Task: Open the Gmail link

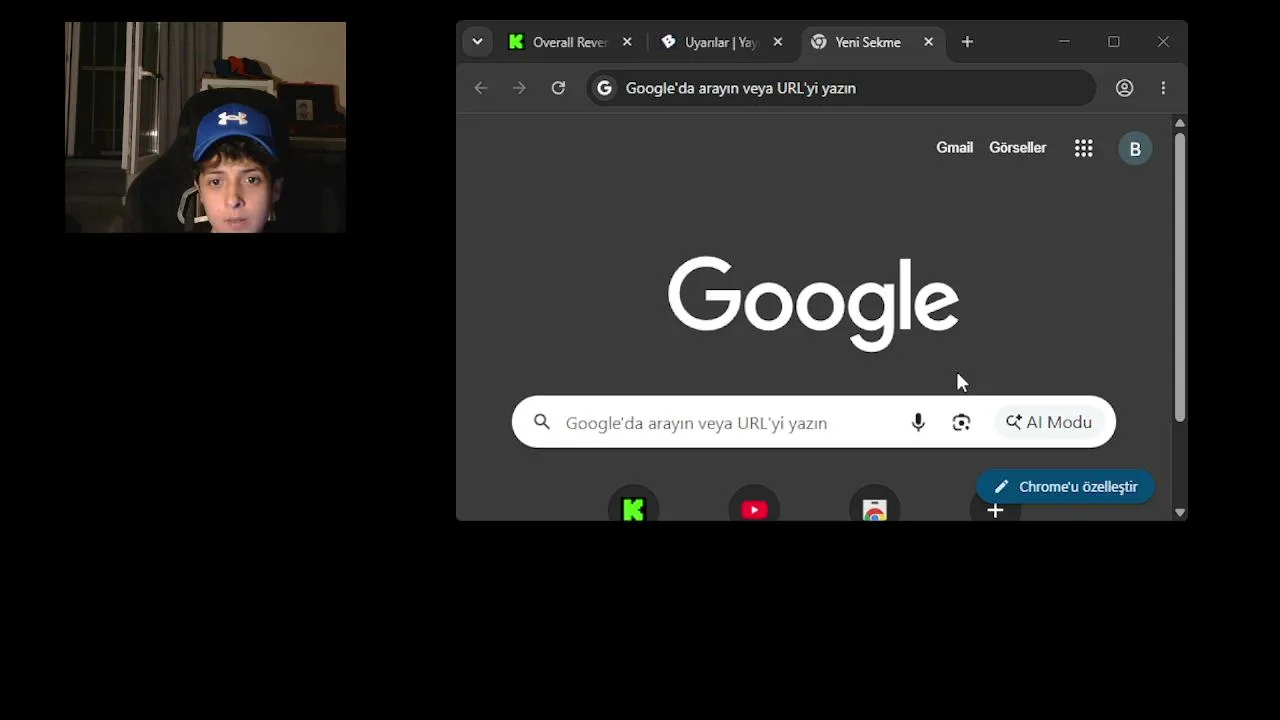Action: pyautogui.click(x=954, y=148)
